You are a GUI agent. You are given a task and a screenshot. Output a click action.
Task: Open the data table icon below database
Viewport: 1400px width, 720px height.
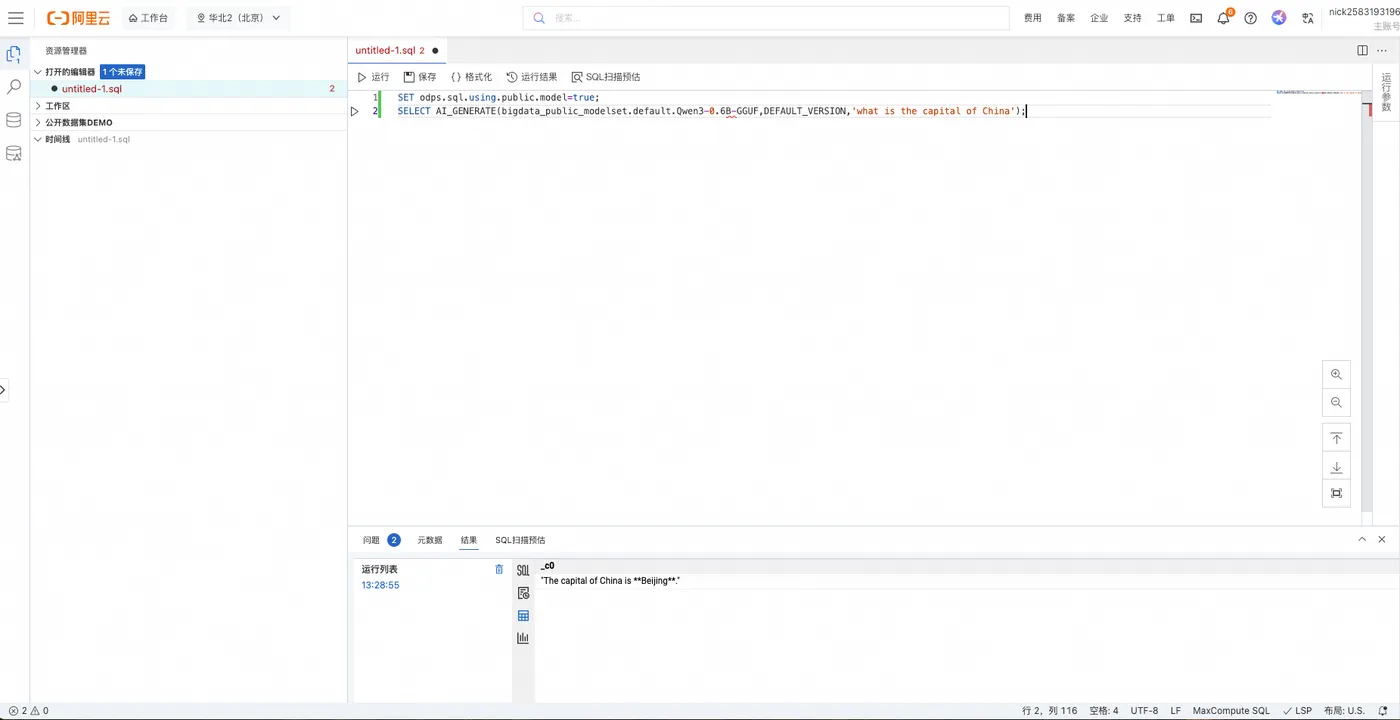[14, 153]
